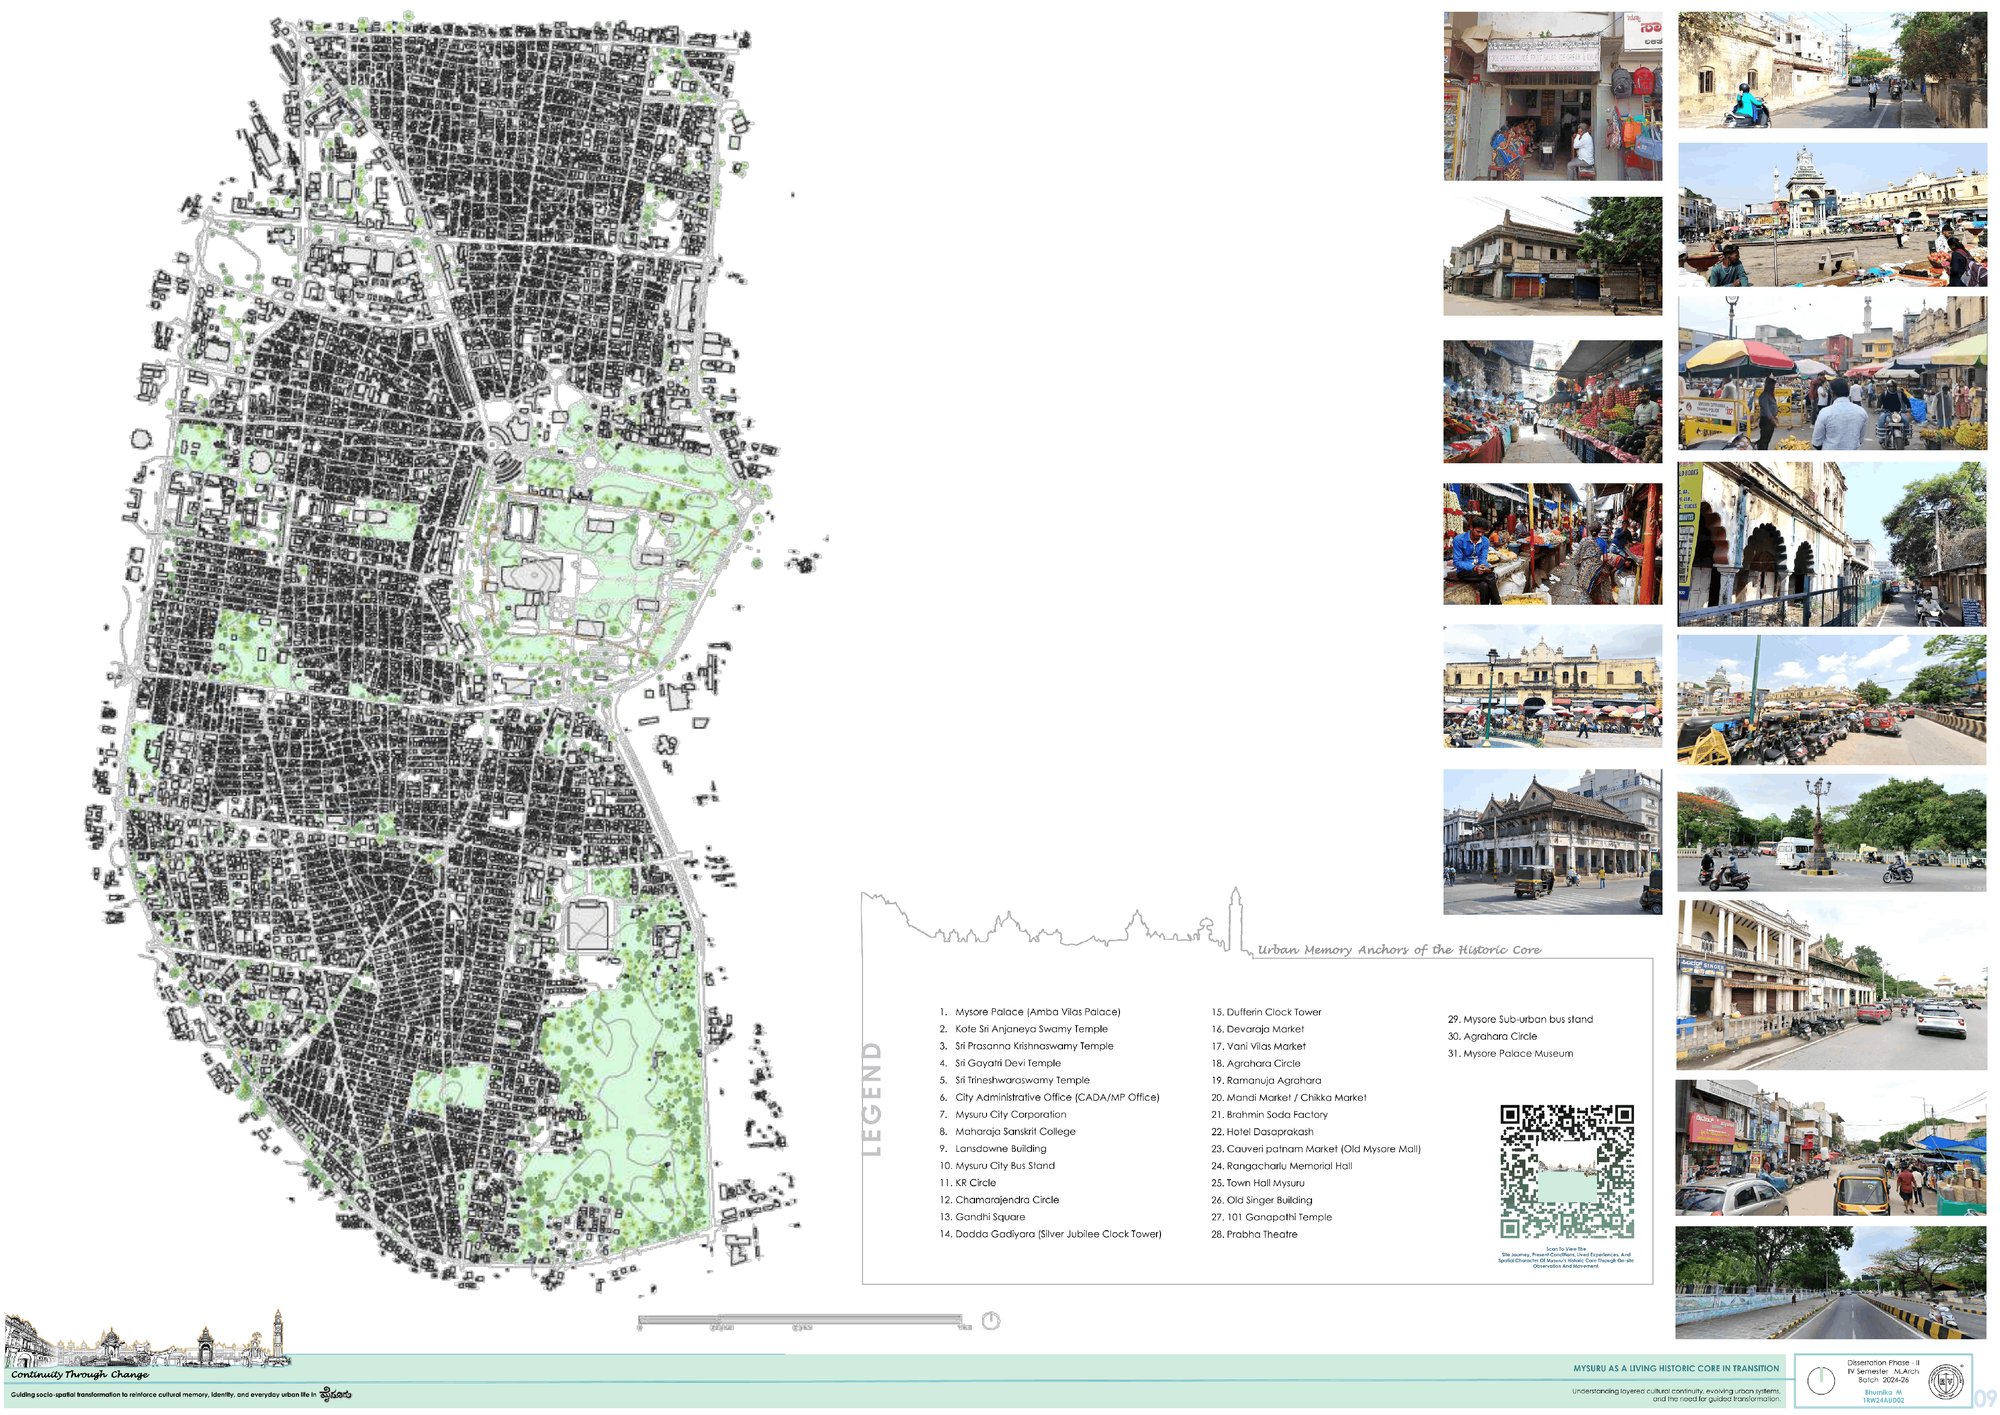The height and width of the screenshot is (1415, 2000).
Task: Click the circular clock icon in the title block
Action: coord(1821,1381)
